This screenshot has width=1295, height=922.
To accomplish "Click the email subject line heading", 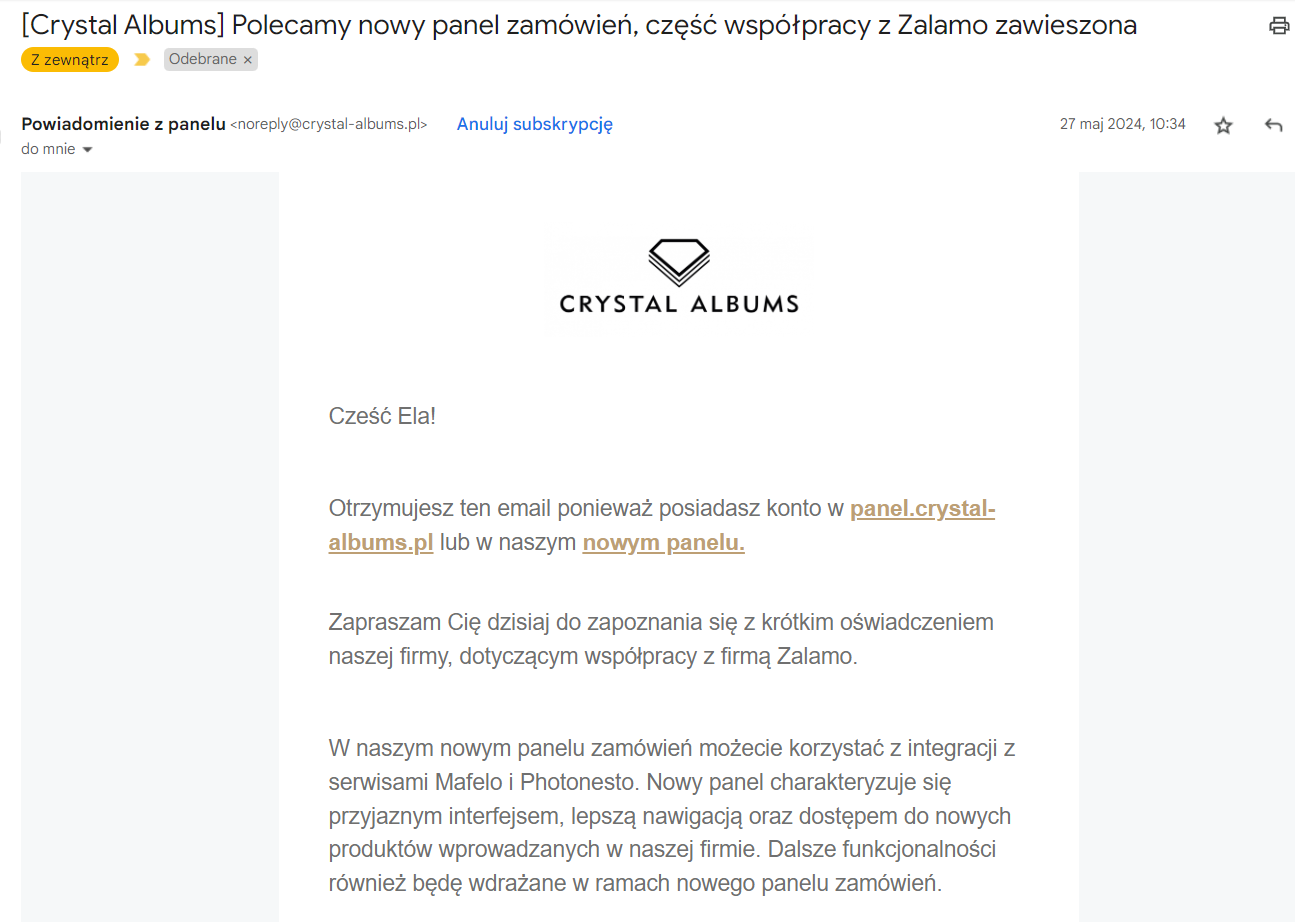I will click(x=578, y=26).
